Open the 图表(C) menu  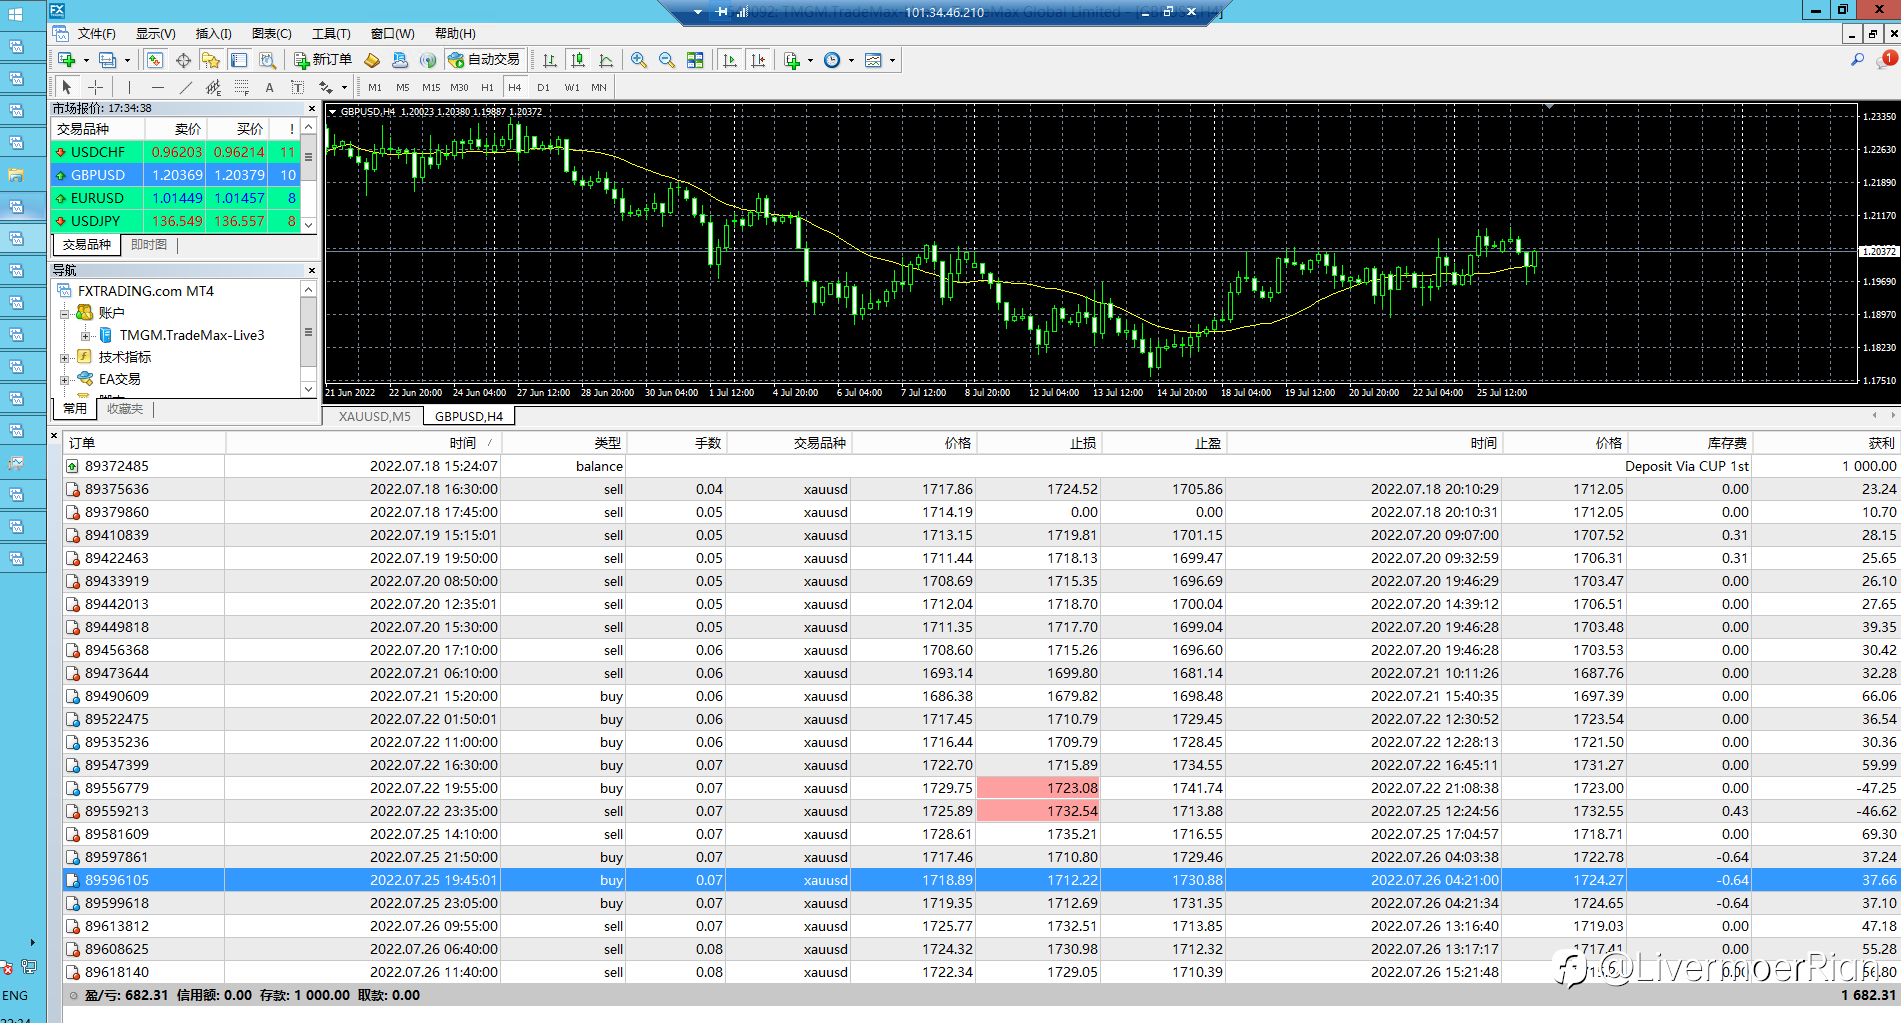pos(271,33)
